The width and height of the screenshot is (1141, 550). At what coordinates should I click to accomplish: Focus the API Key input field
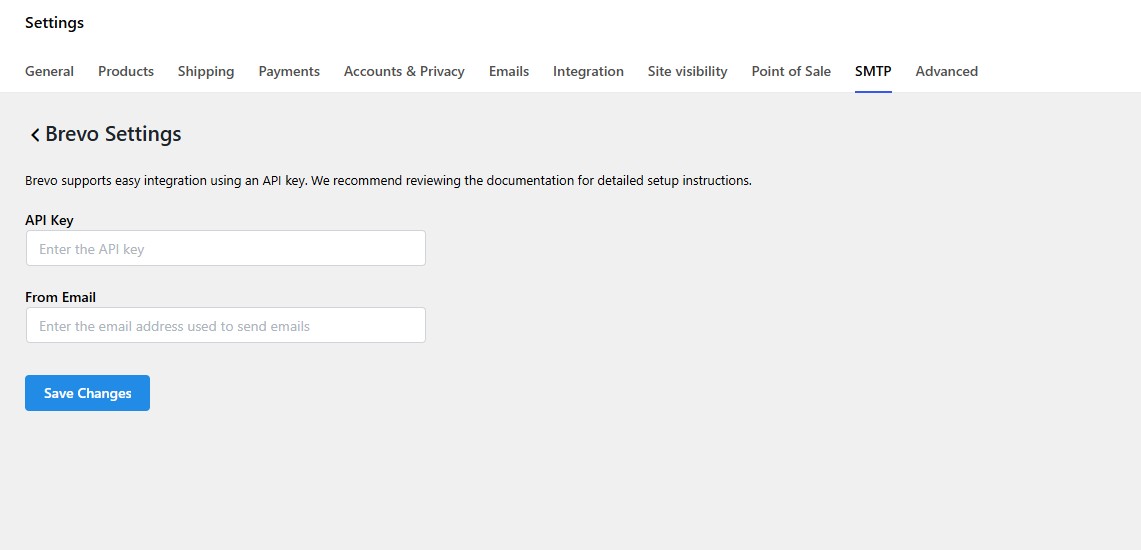226,249
